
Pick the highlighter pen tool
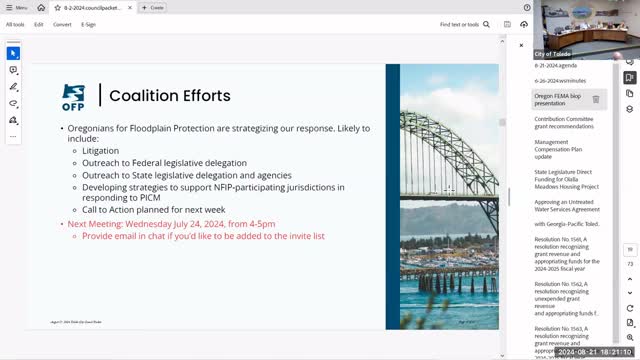(13, 87)
